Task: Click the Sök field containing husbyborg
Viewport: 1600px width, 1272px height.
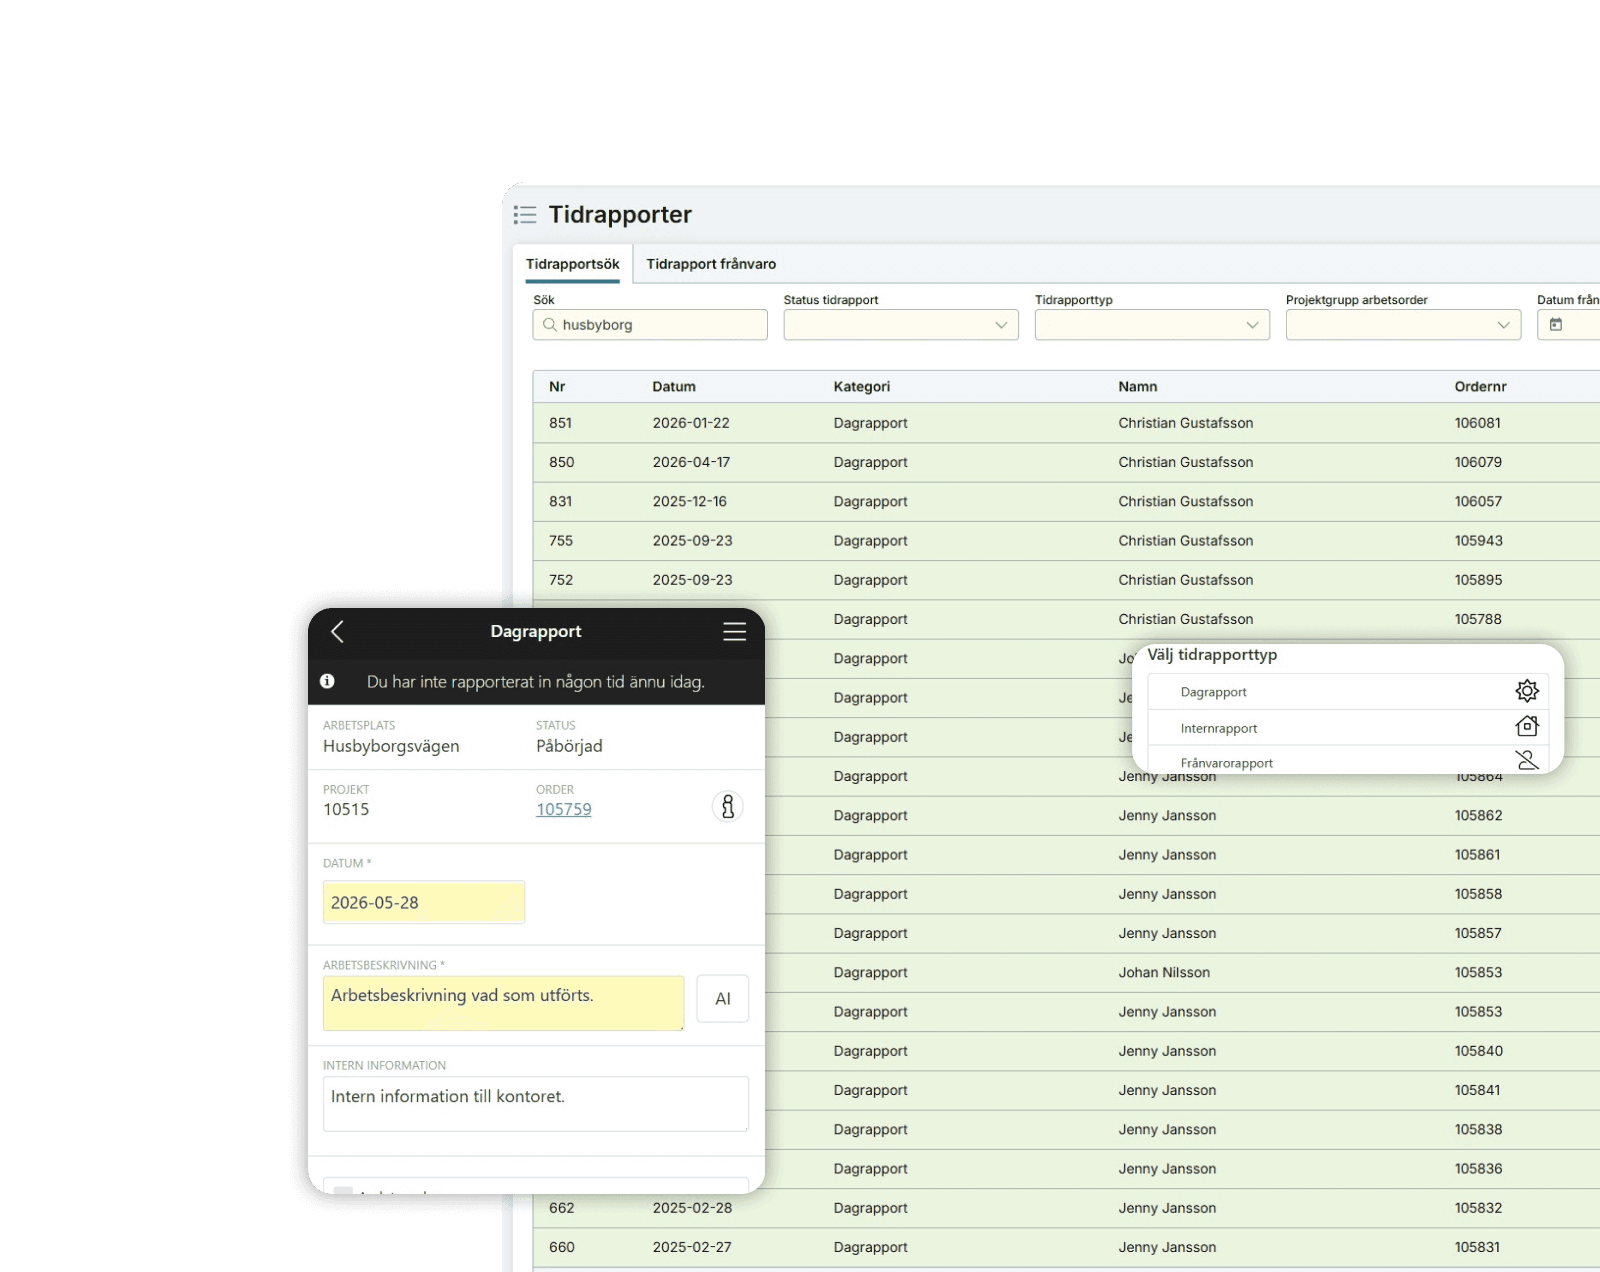Action: coord(650,325)
